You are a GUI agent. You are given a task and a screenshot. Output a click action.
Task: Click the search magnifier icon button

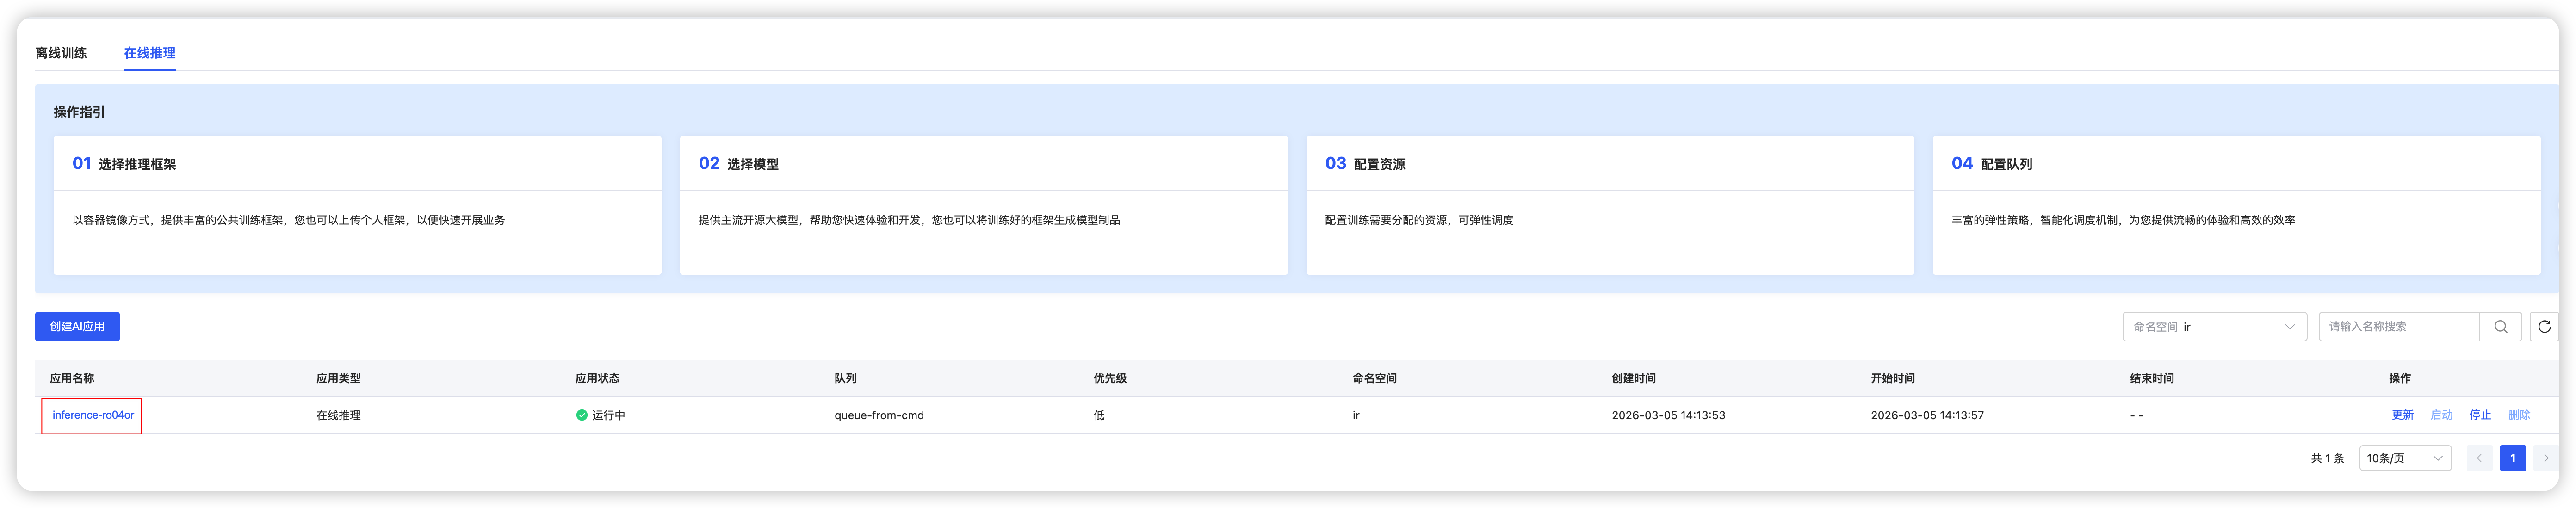pyautogui.click(x=2500, y=326)
